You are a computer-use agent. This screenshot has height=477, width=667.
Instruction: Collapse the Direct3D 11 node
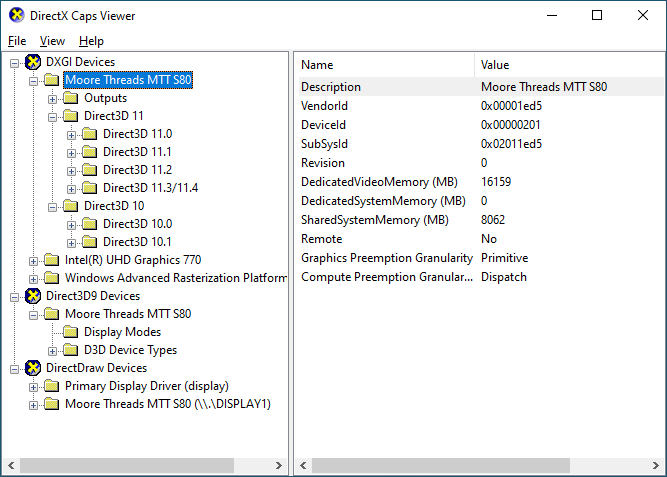52,117
